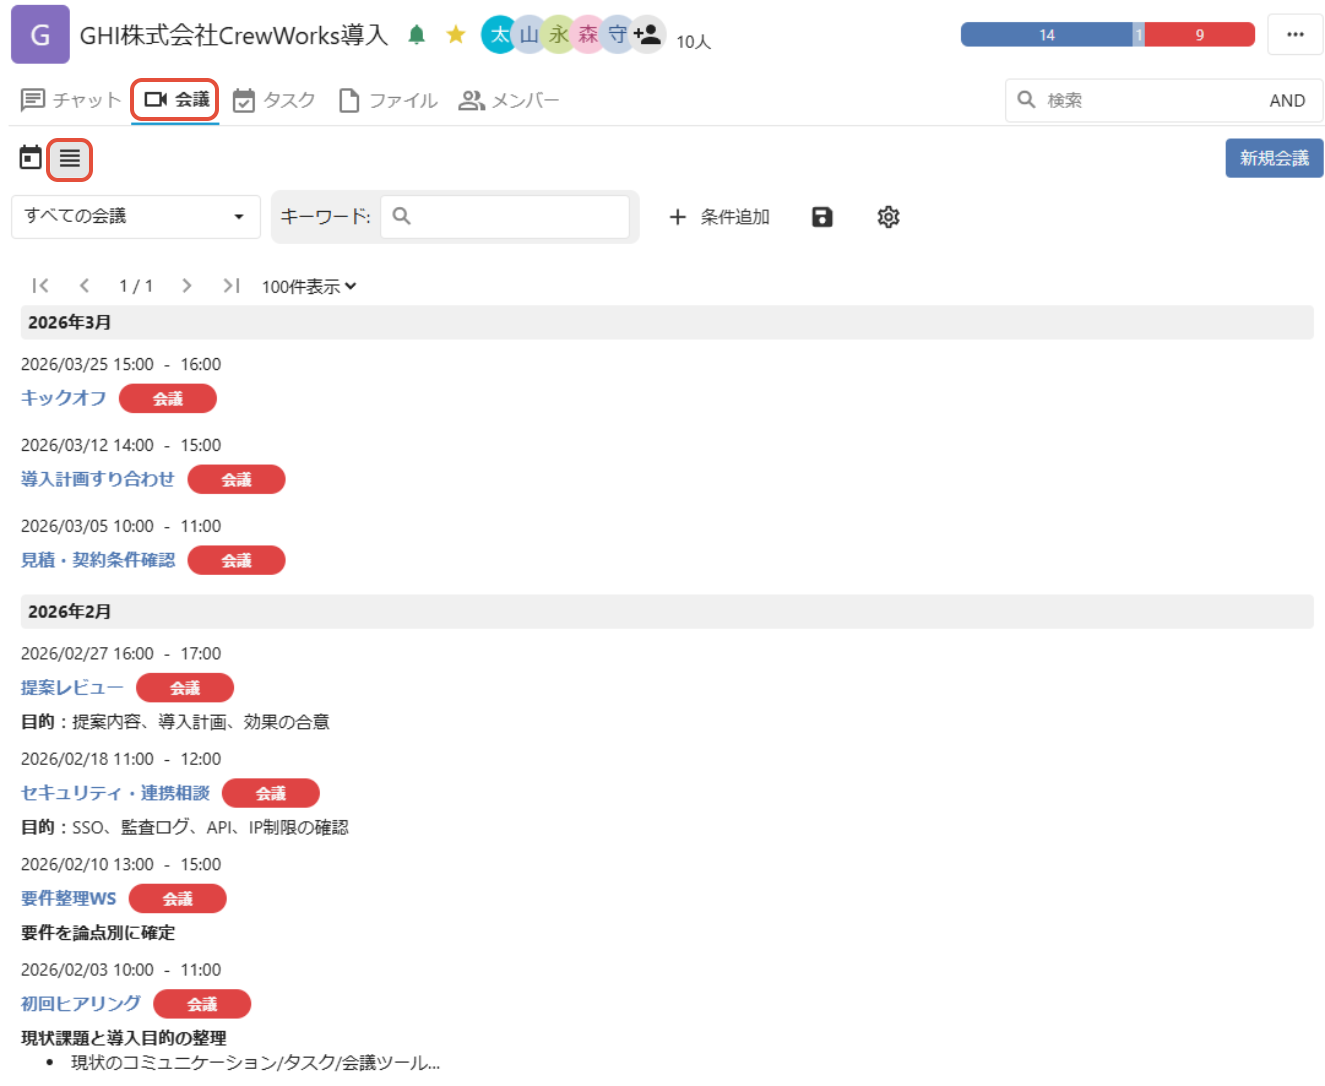The image size is (1325, 1086).
Task: Click the 会議 badge next to 要件整理WS
Action: tap(178, 899)
